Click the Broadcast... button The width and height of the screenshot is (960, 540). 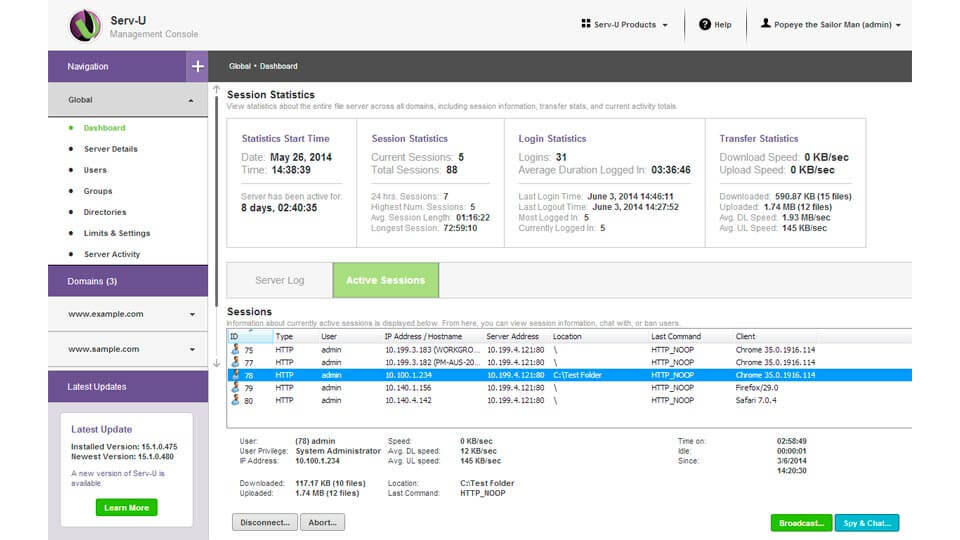click(x=801, y=523)
